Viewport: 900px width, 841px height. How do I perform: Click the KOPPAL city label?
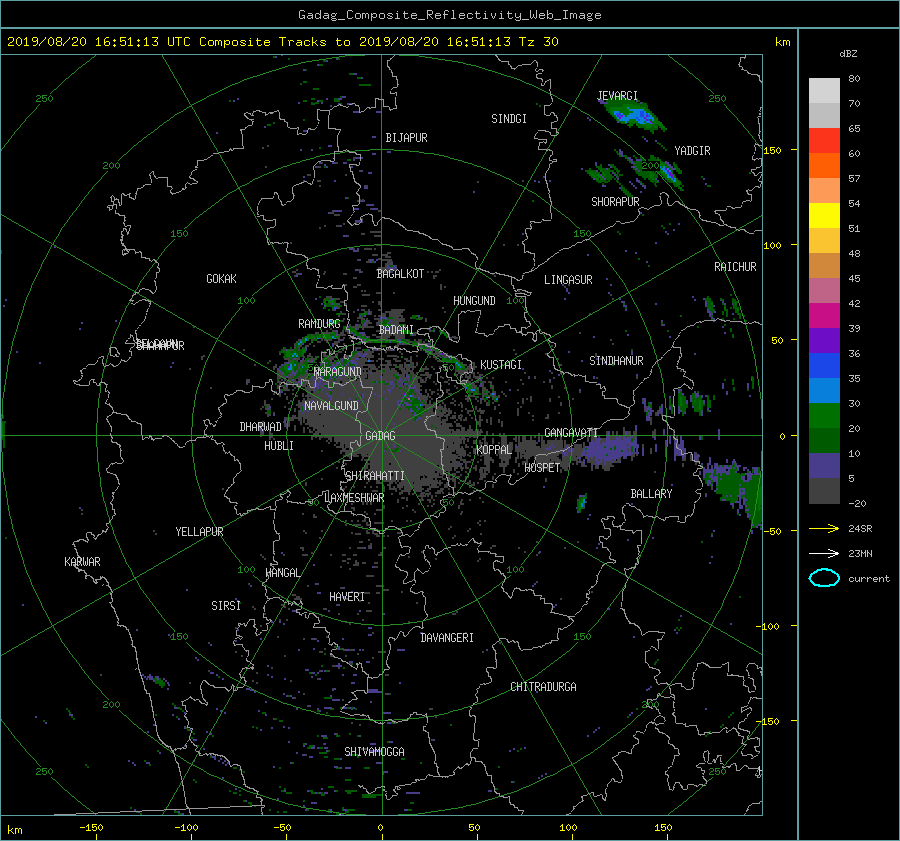coord(494,450)
